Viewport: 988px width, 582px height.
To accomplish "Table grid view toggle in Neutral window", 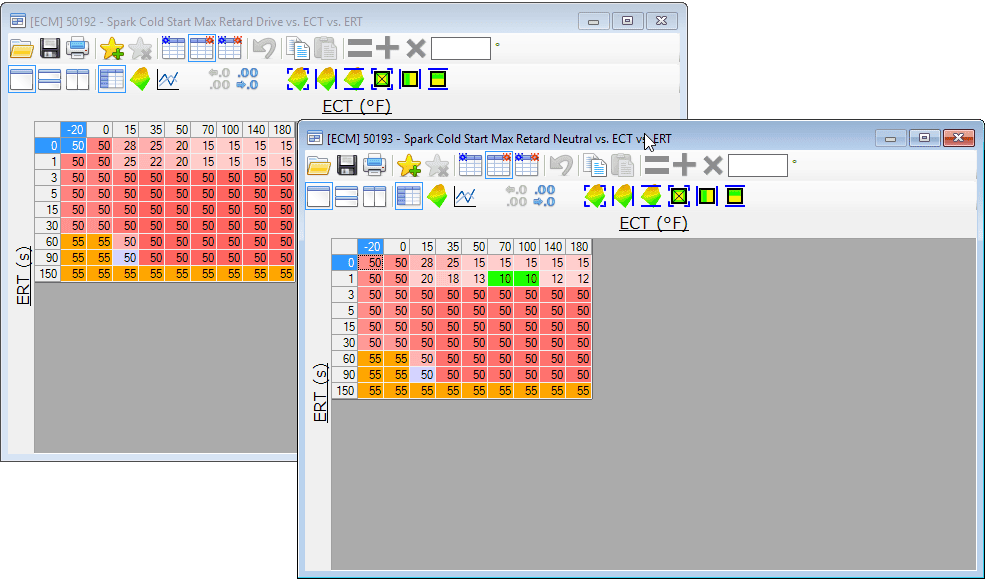I will tap(409, 197).
